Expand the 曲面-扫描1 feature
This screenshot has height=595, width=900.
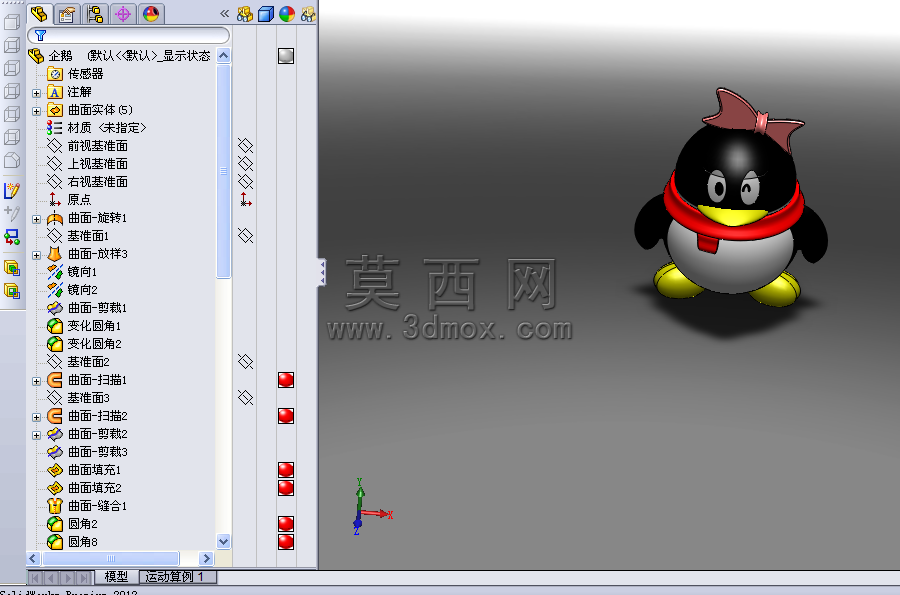click(37, 381)
